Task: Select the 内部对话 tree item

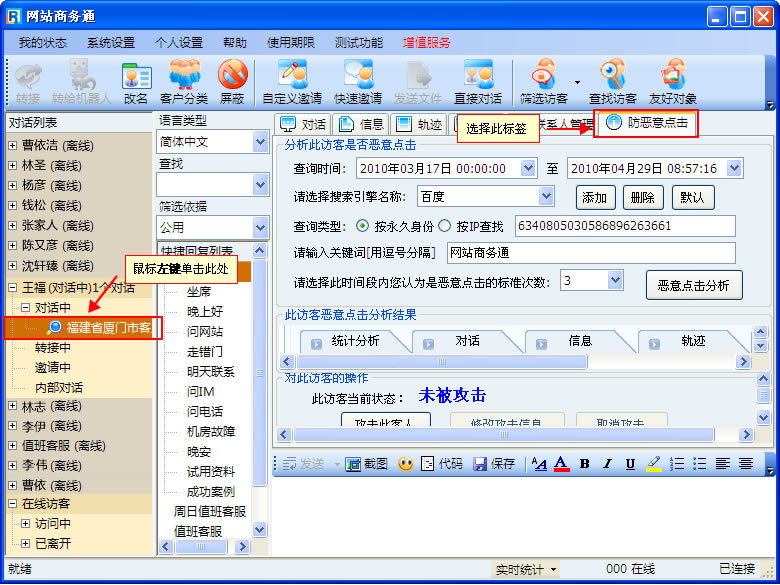Action: point(59,388)
